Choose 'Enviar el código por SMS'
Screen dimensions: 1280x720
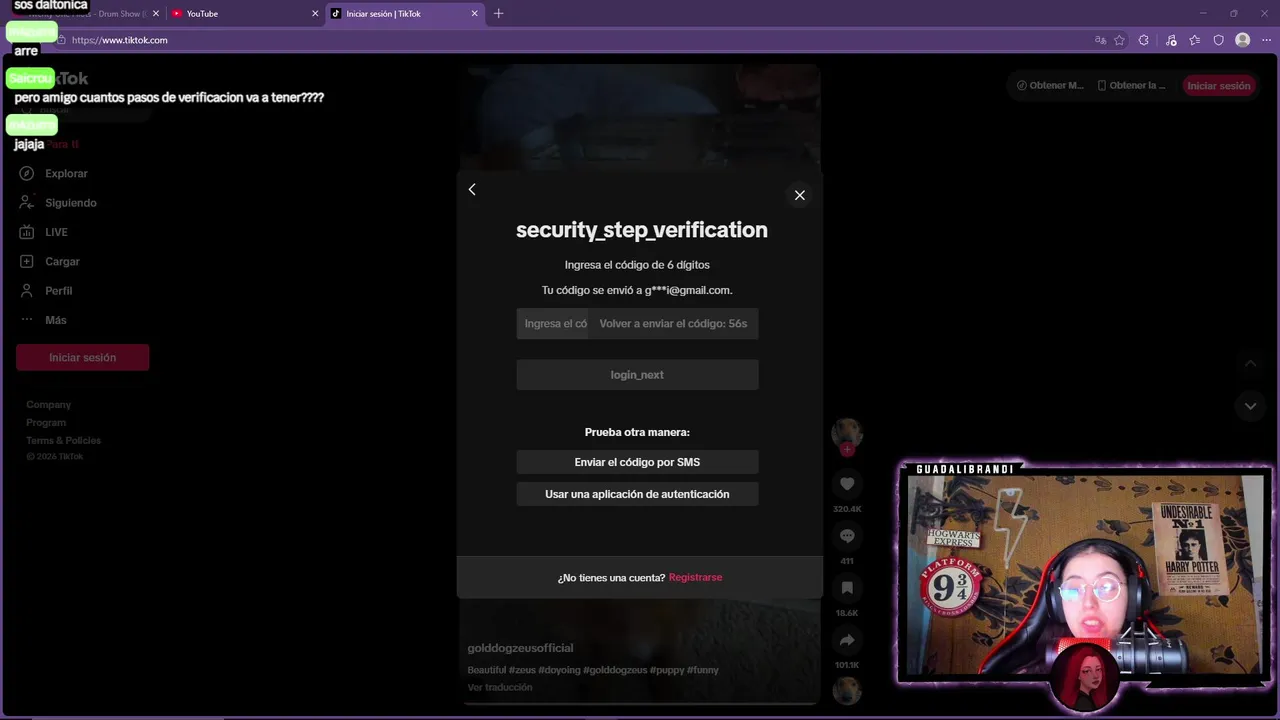pos(637,462)
